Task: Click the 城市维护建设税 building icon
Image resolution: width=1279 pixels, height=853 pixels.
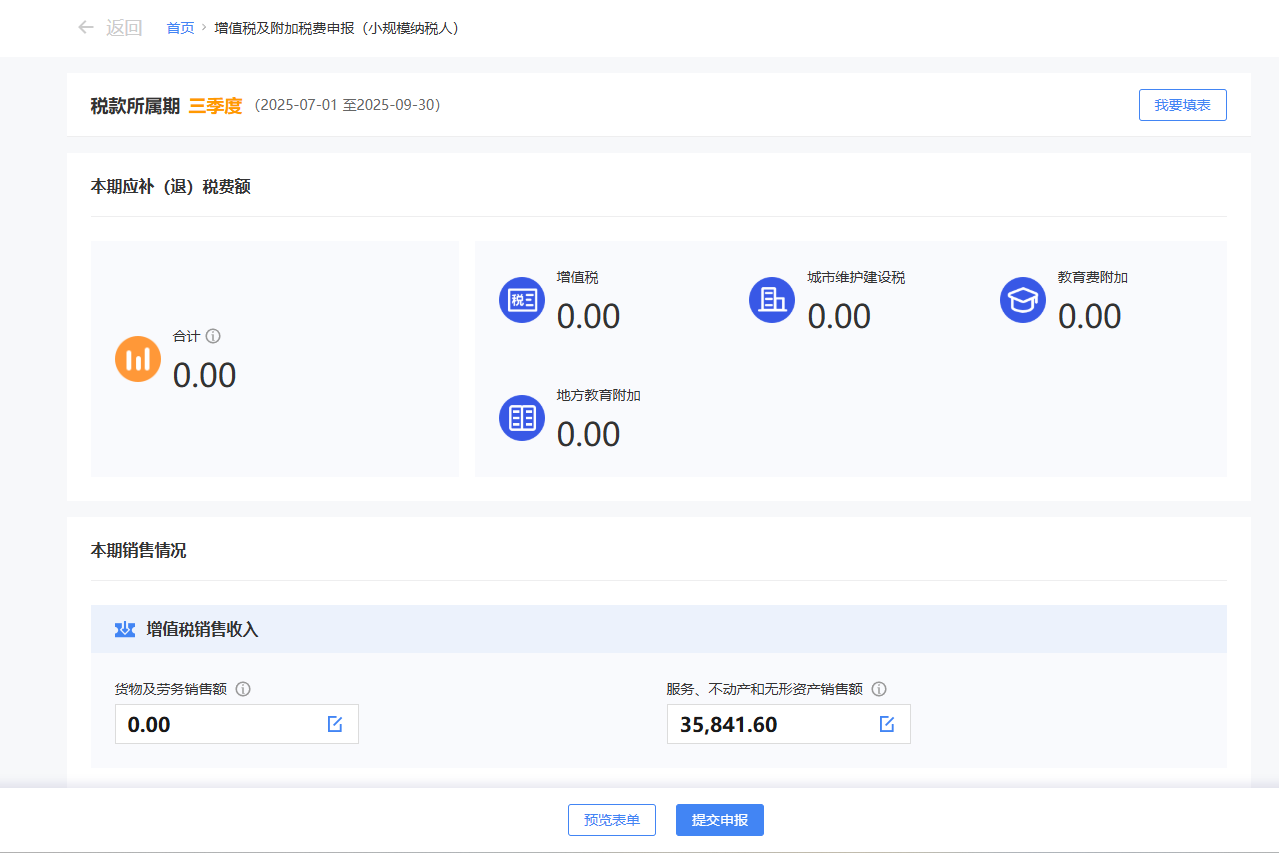Action: 772,300
